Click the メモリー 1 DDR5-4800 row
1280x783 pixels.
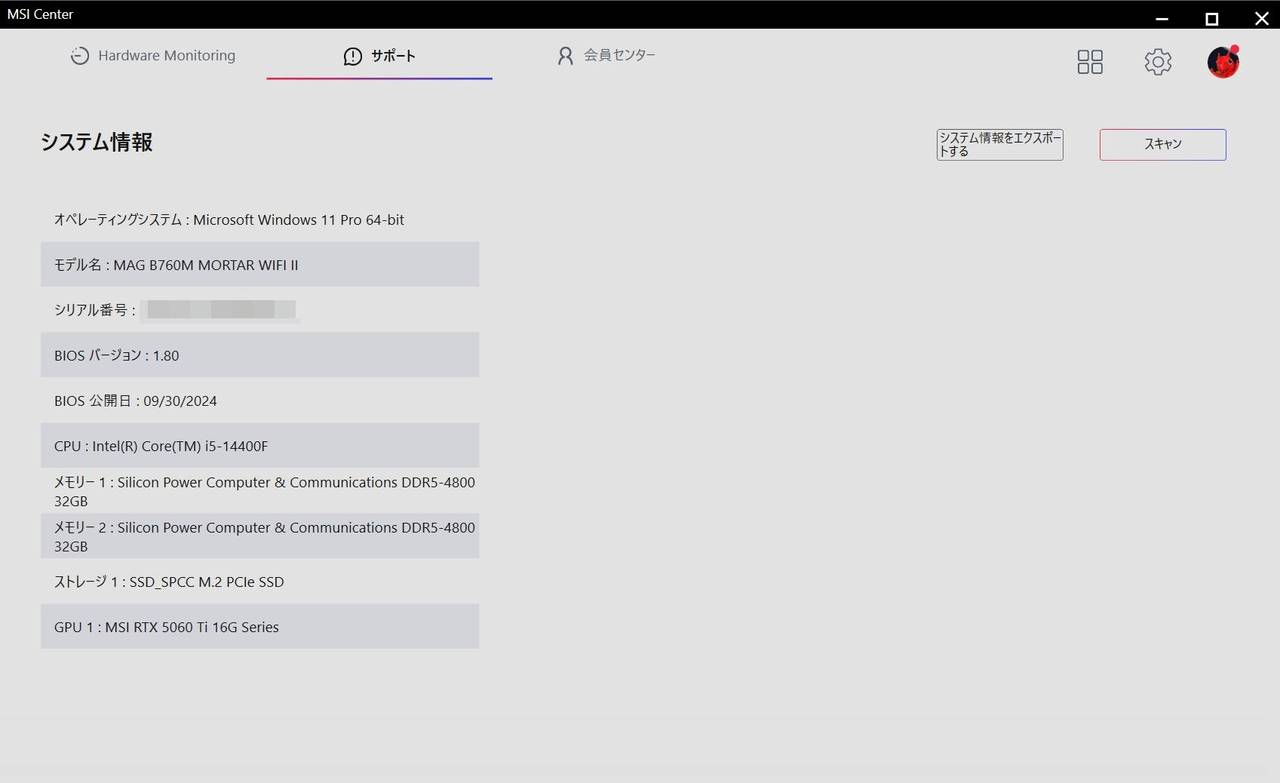[259, 491]
